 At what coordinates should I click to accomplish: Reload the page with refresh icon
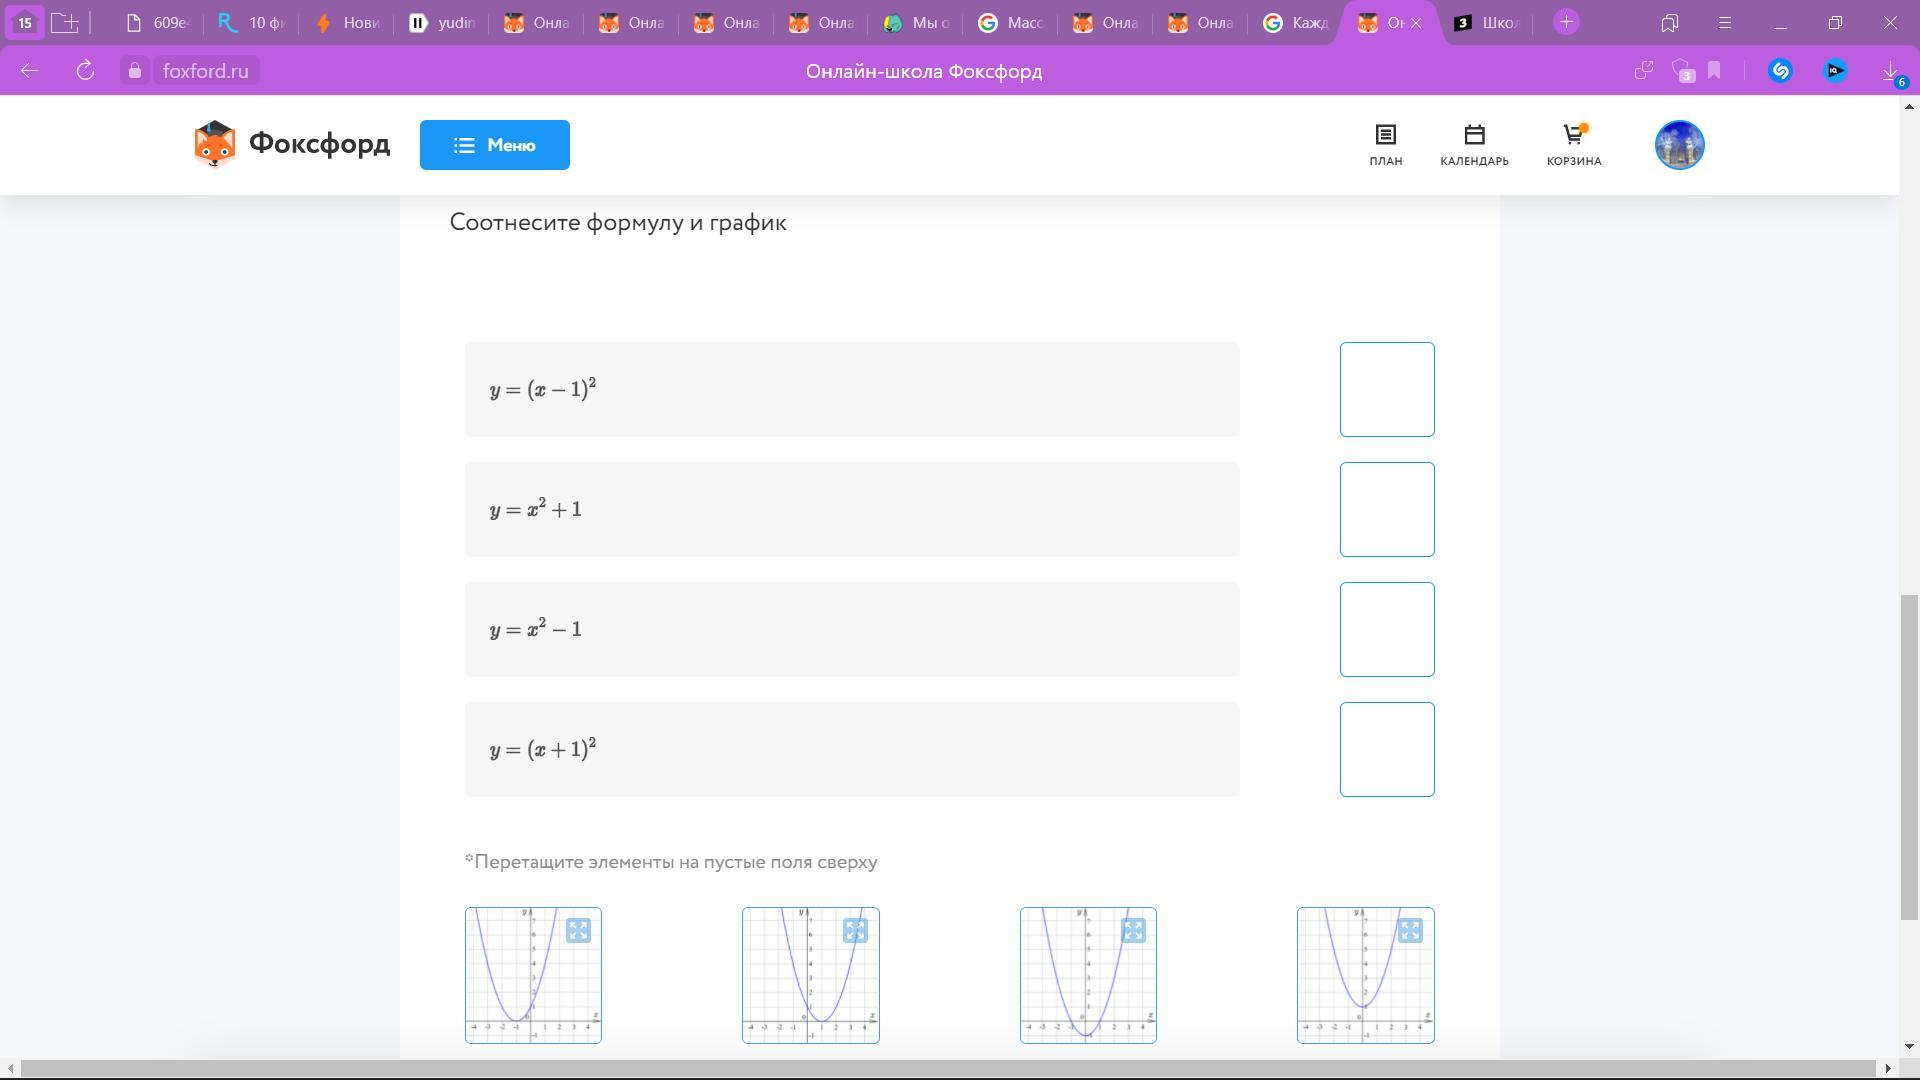pos(85,71)
